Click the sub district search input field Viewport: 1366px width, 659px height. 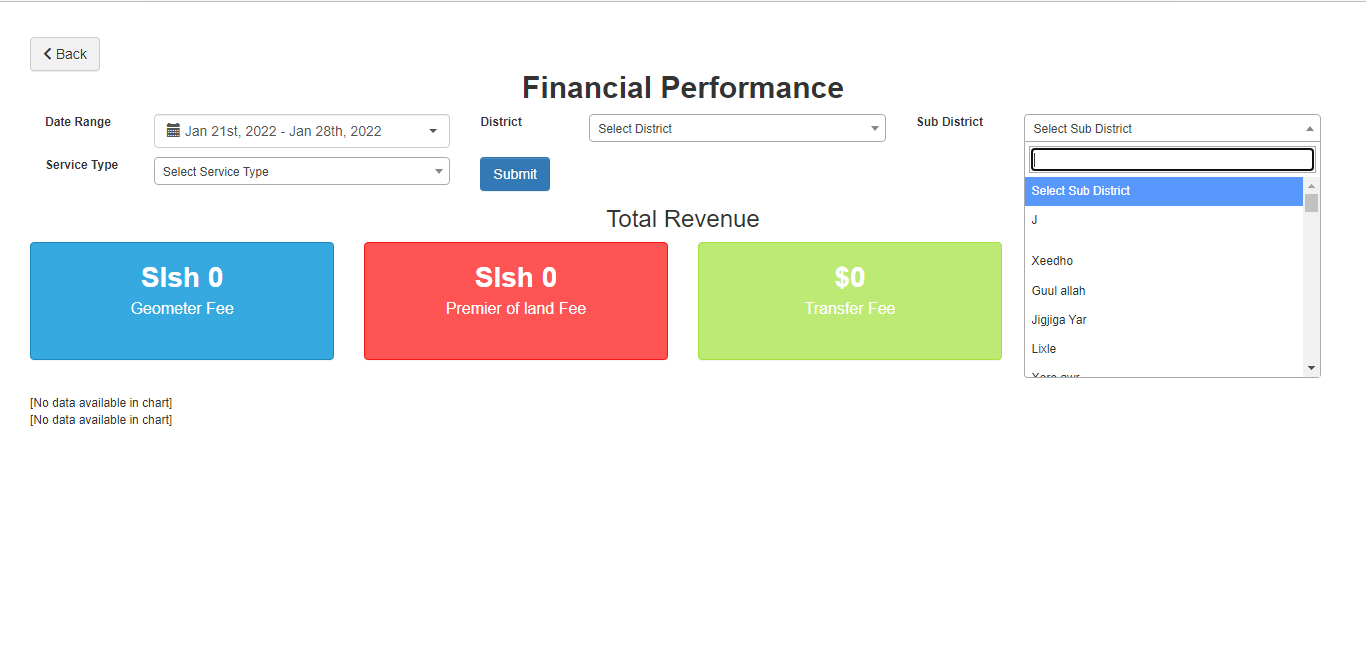coord(1172,160)
